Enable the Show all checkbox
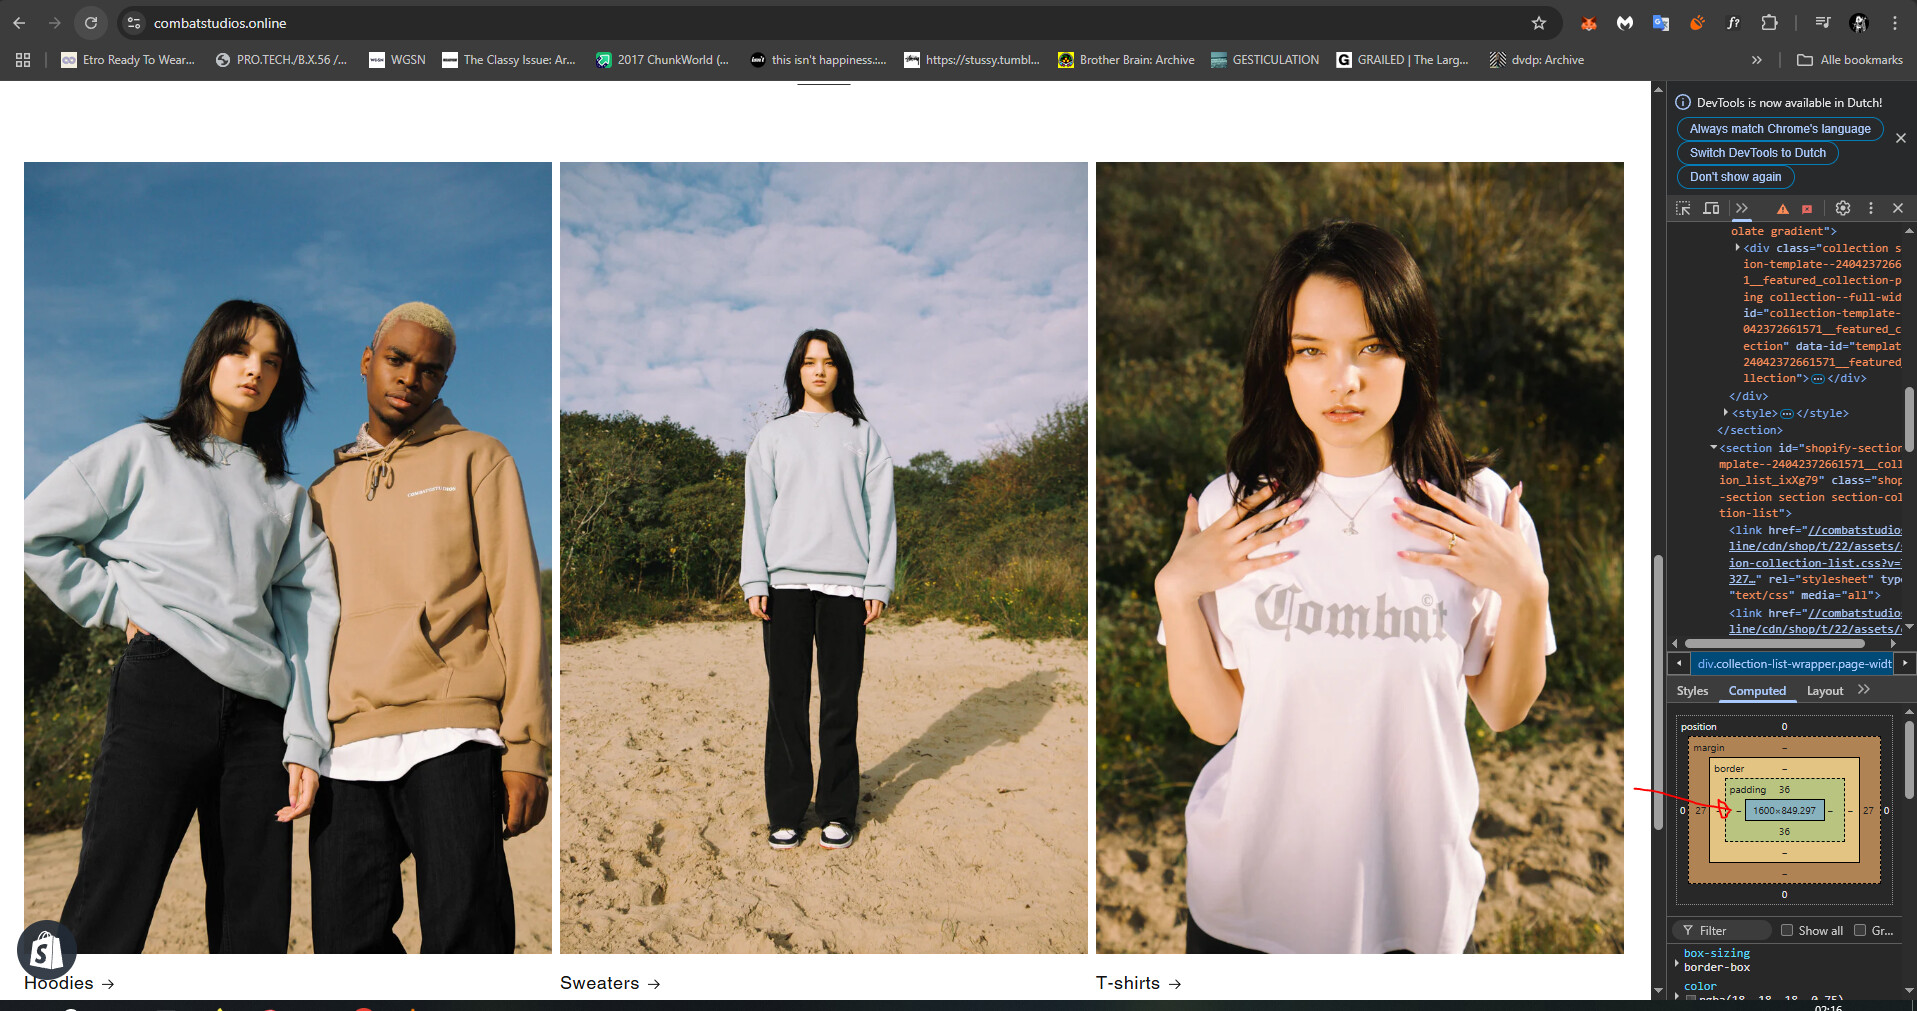Screen dimensions: 1917x1011 tap(1787, 931)
